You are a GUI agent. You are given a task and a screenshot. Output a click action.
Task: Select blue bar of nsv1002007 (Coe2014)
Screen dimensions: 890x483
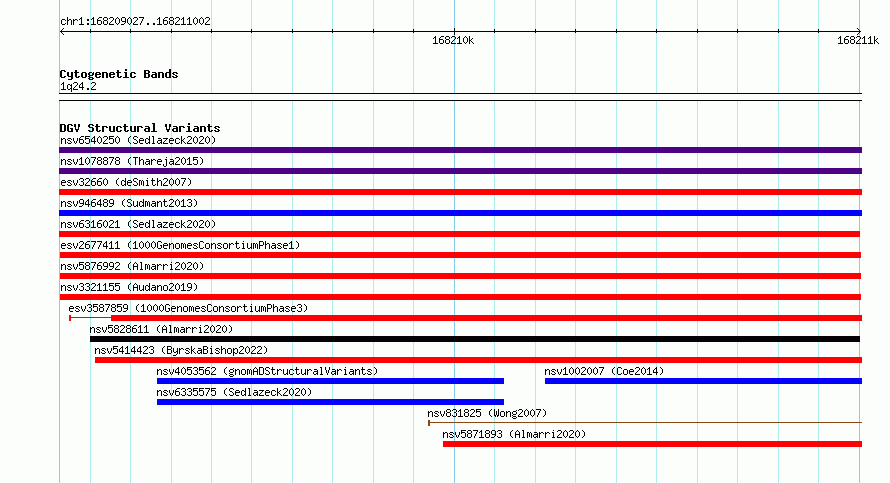[703, 381]
